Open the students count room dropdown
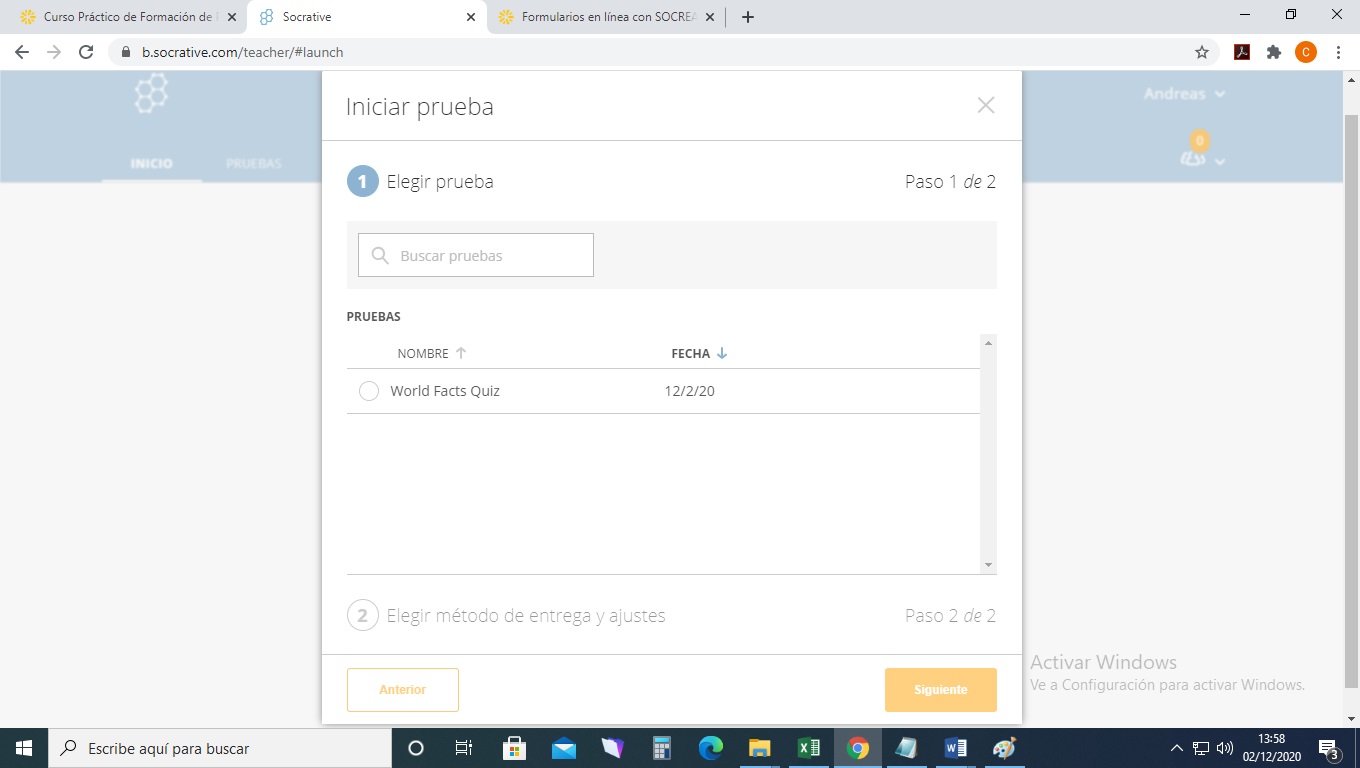Screen dimensions: 1360x768 (1201, 151)
